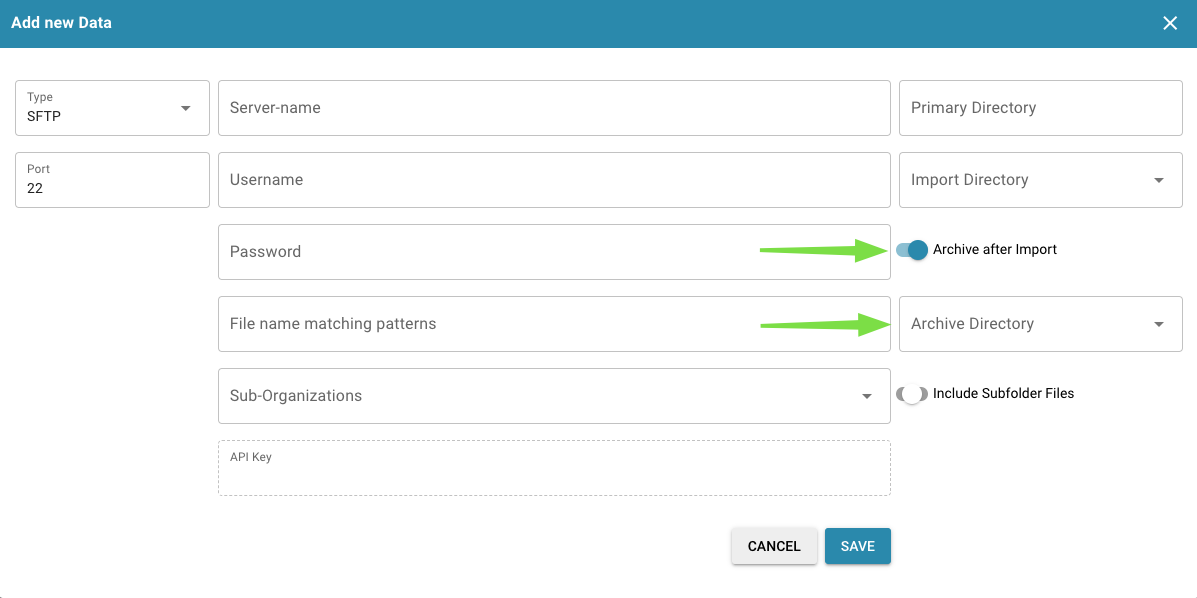Close the Add new Data dialog
Screen dimensions: 1197x598
pos(1170,22)
